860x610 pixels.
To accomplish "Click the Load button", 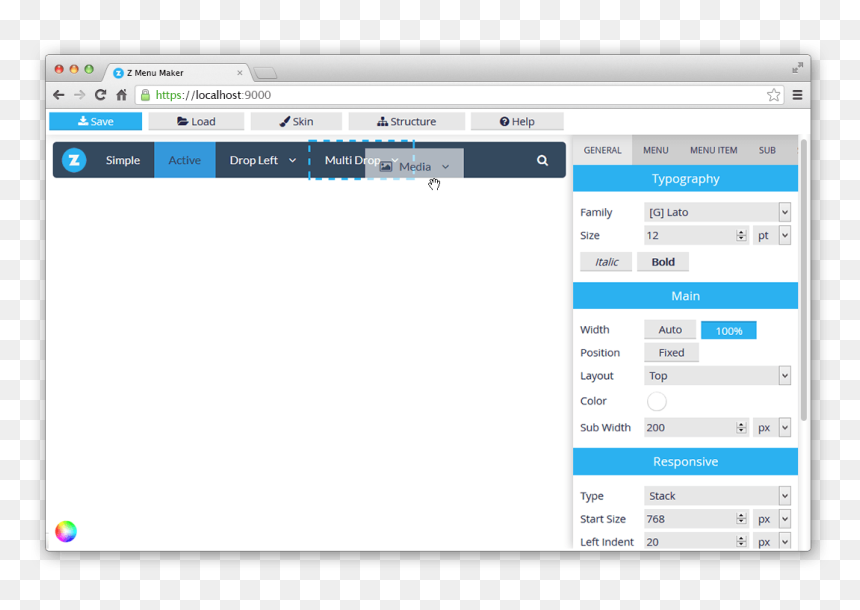I will click(x=196, y=121).
